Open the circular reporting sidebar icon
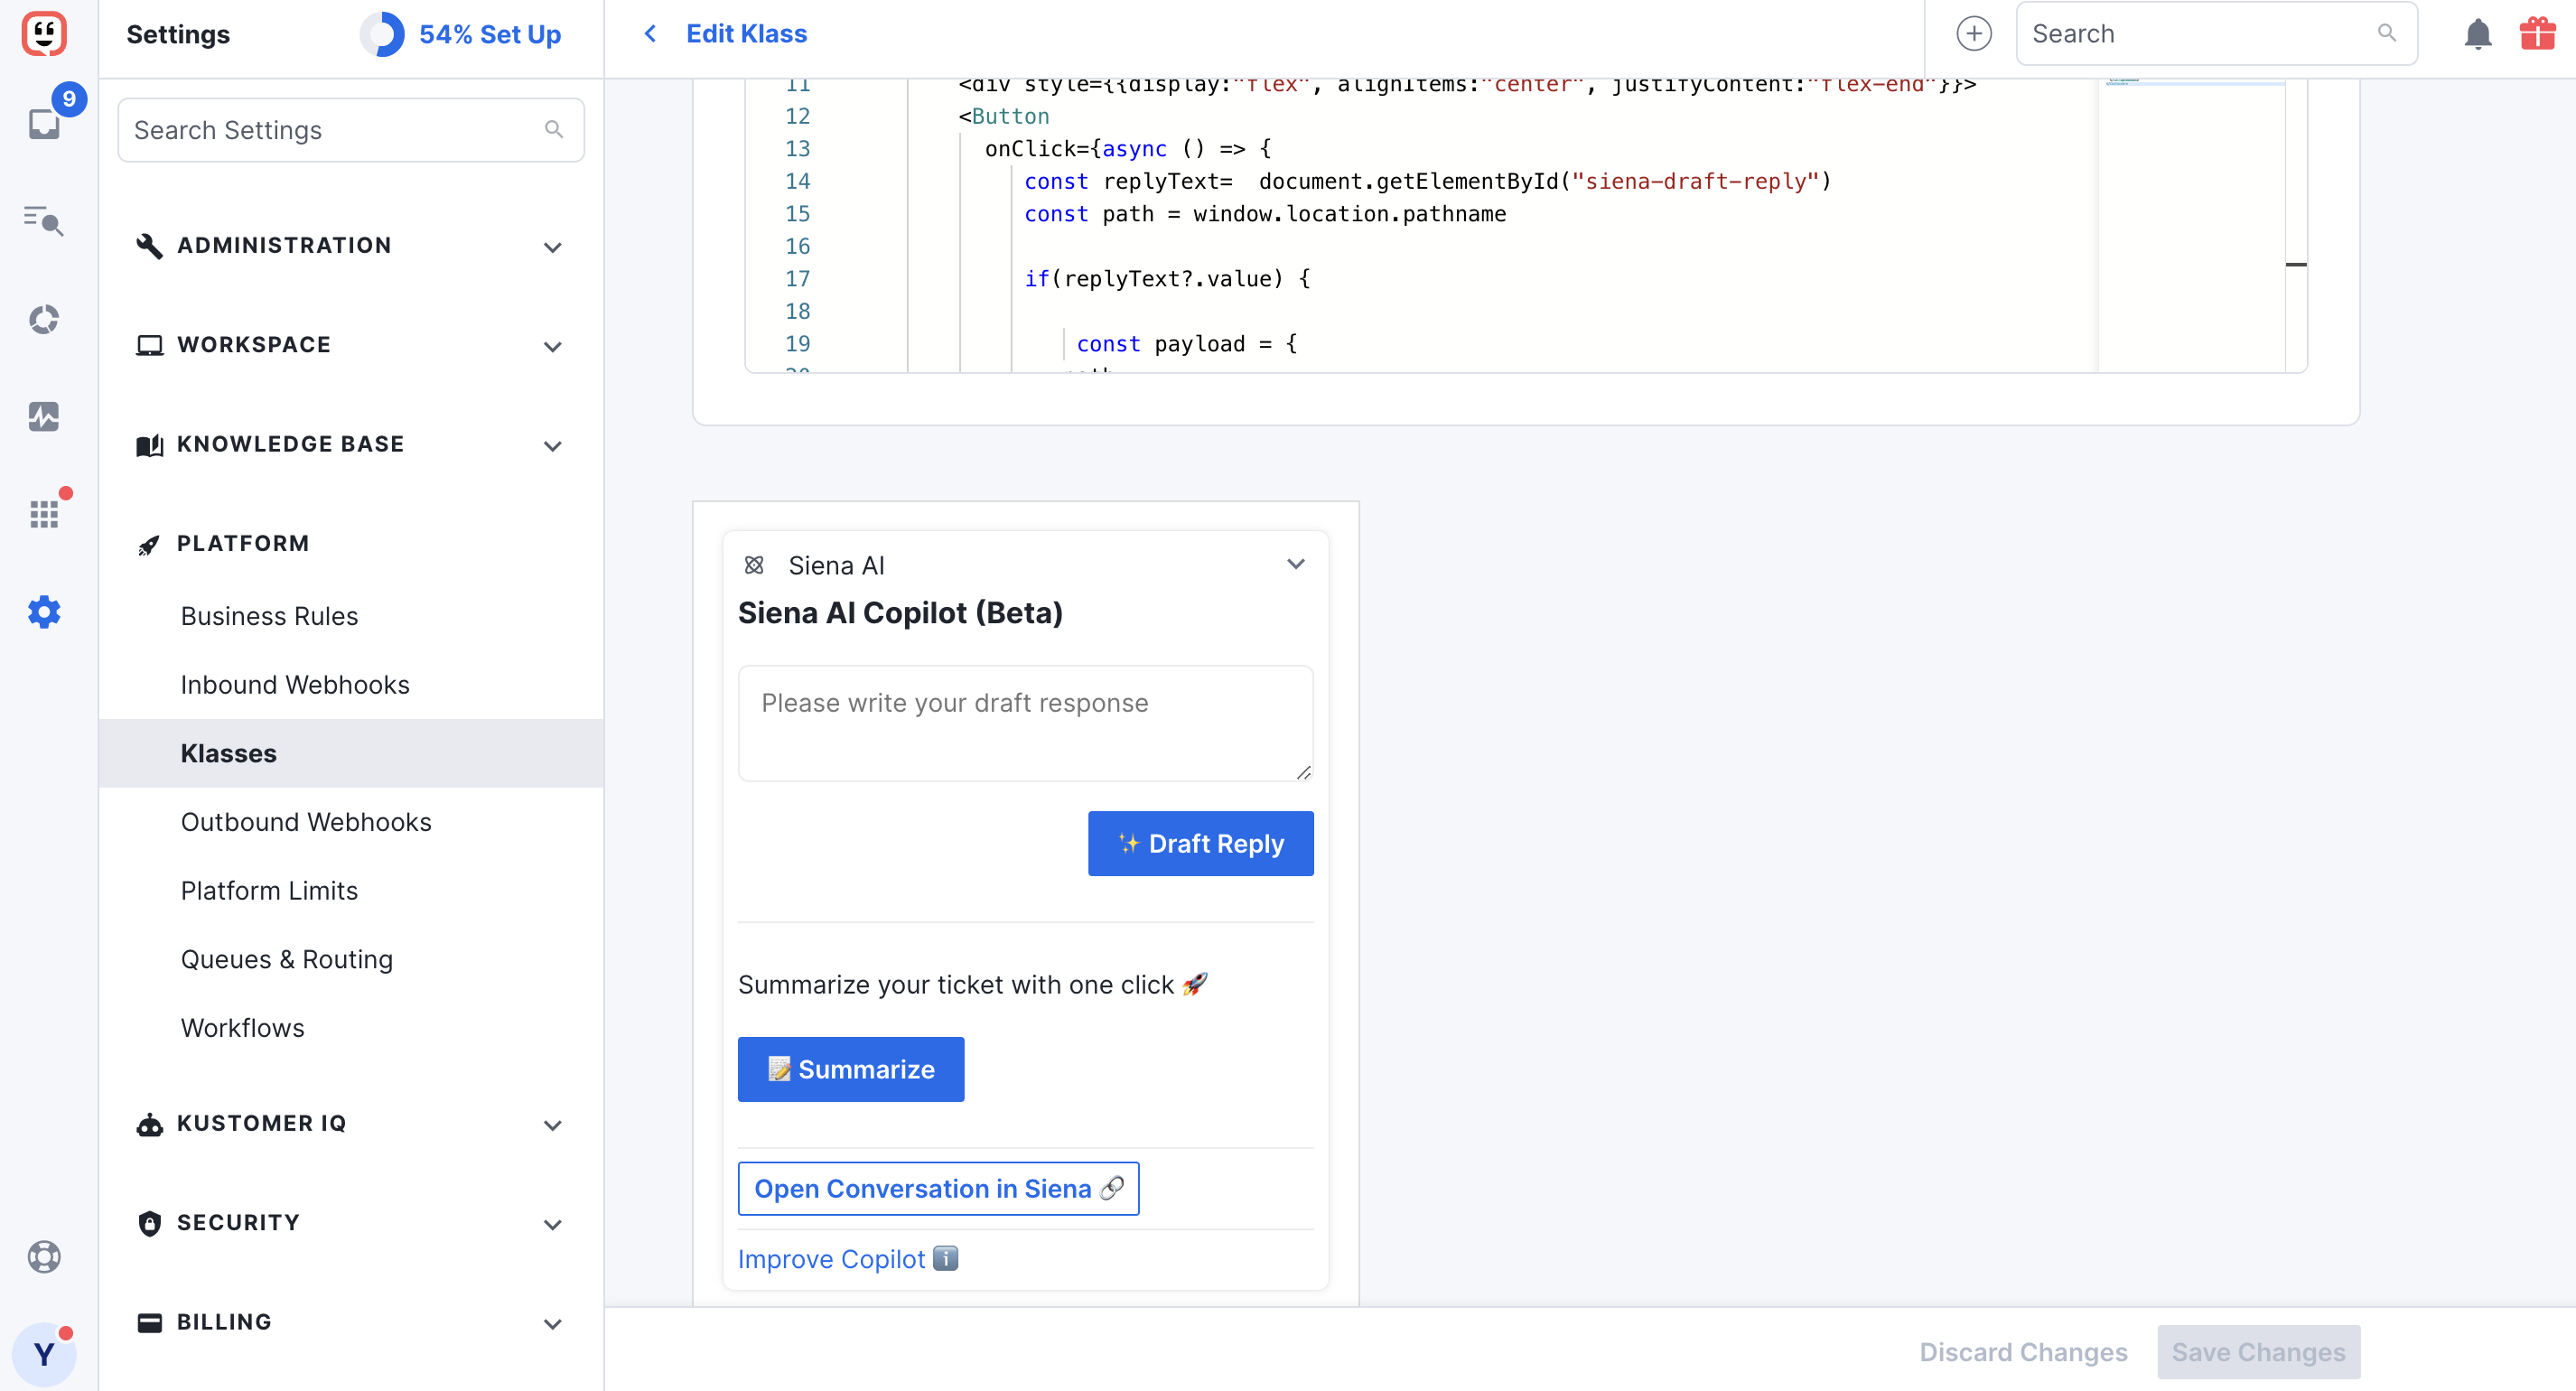 (44, 319)
